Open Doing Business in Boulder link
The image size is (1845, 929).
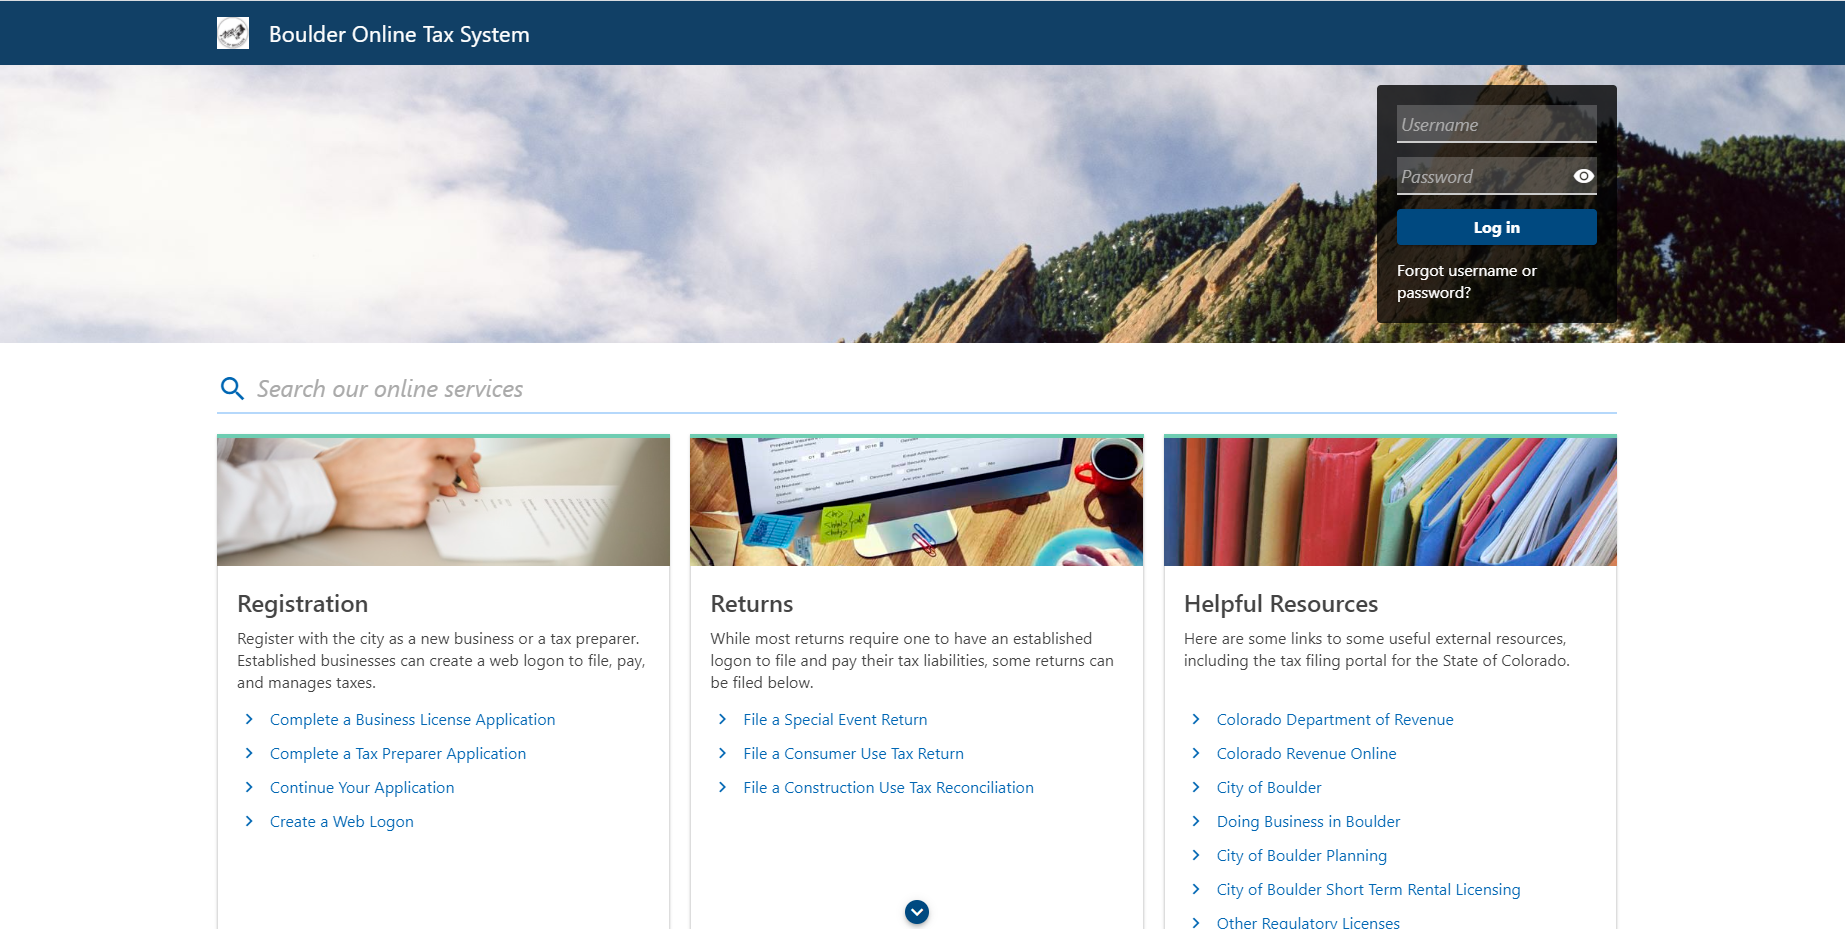(1308, 822)
